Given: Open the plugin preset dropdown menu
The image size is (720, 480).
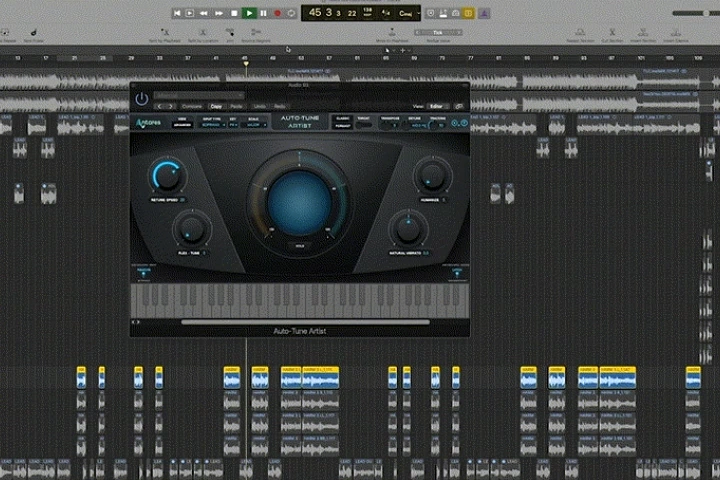Looking at the screenshot, I should click(199, 95).
